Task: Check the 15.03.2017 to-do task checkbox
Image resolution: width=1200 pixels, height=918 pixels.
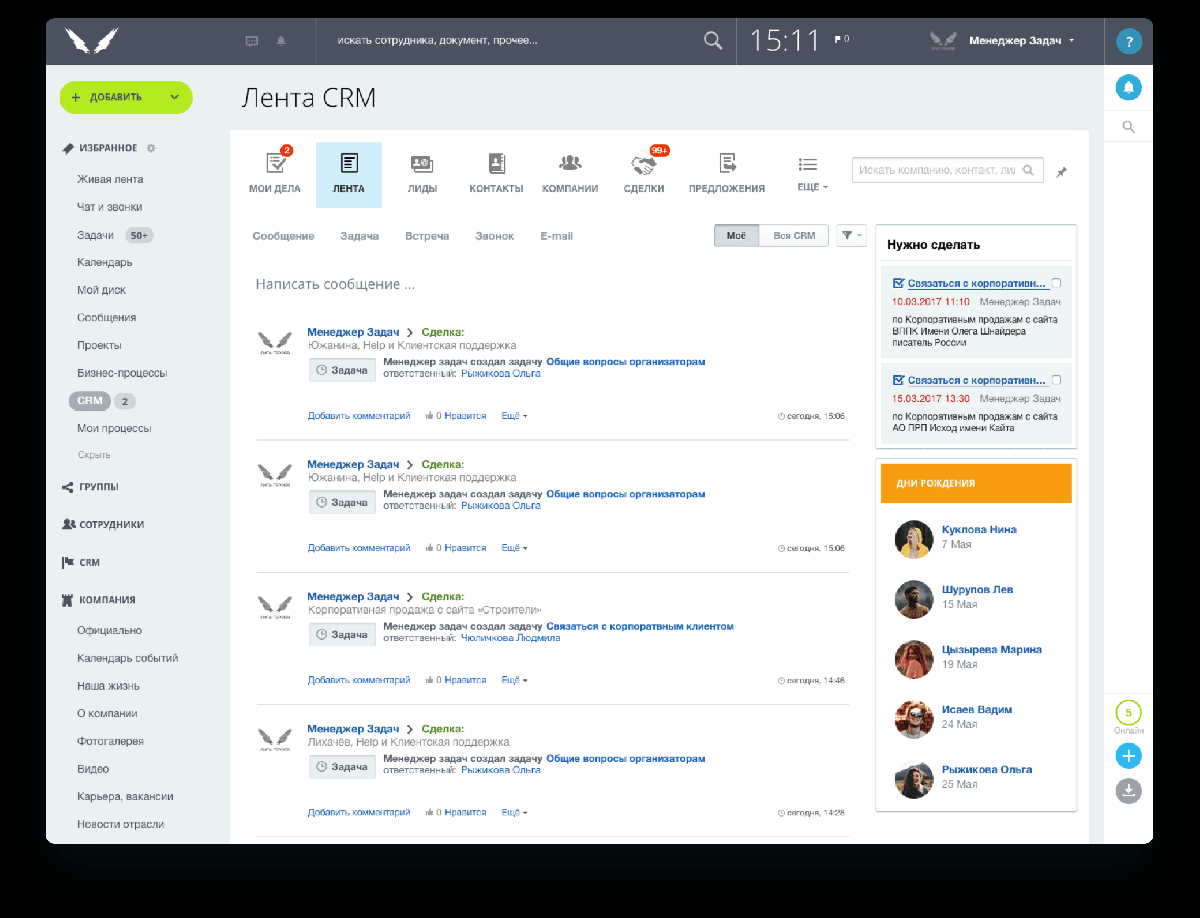Action: 1056,380
